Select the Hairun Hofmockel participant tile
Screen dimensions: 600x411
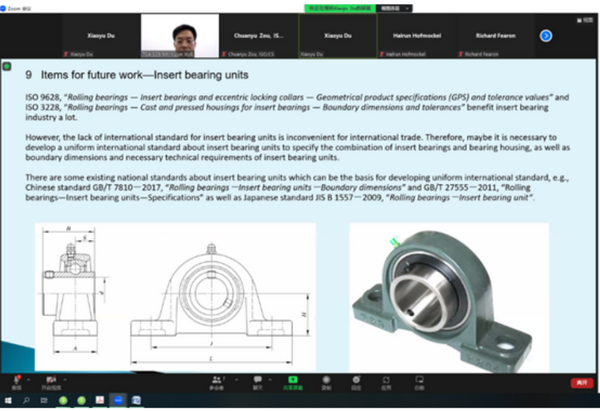click(x=417, y=36)
